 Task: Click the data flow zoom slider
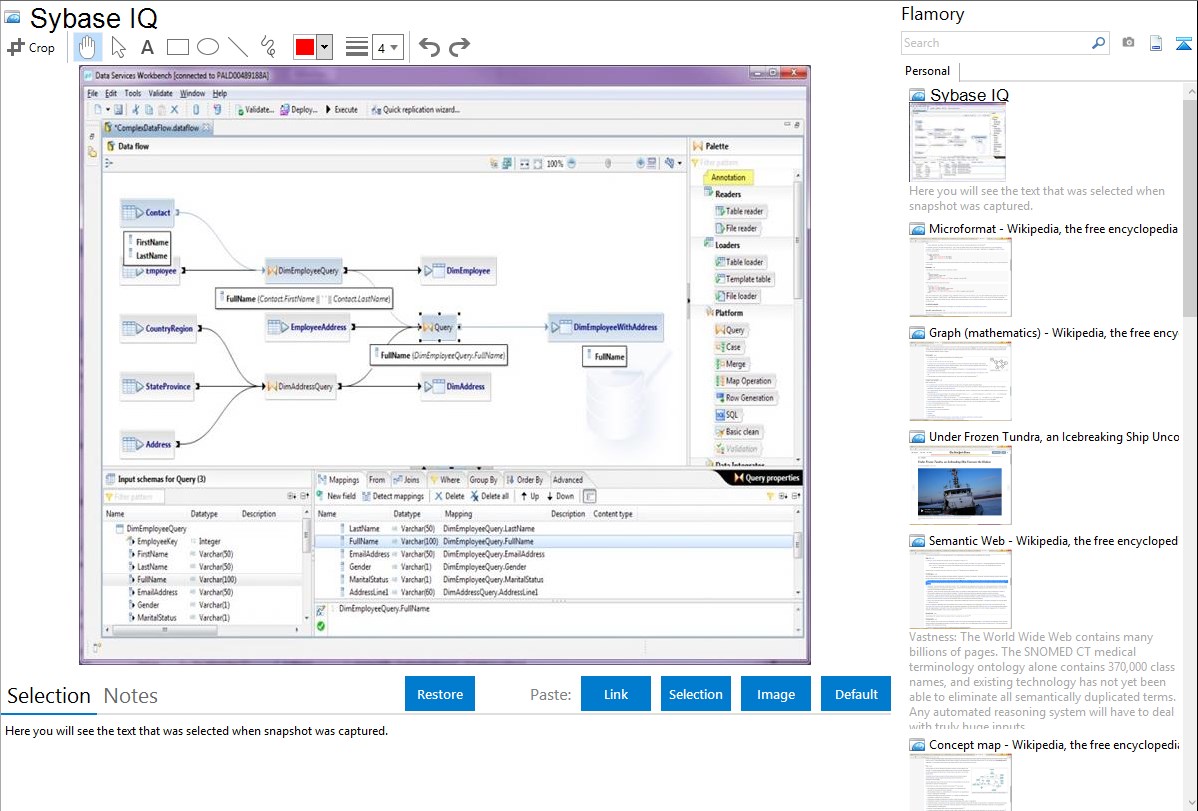(x=607, y=164)
